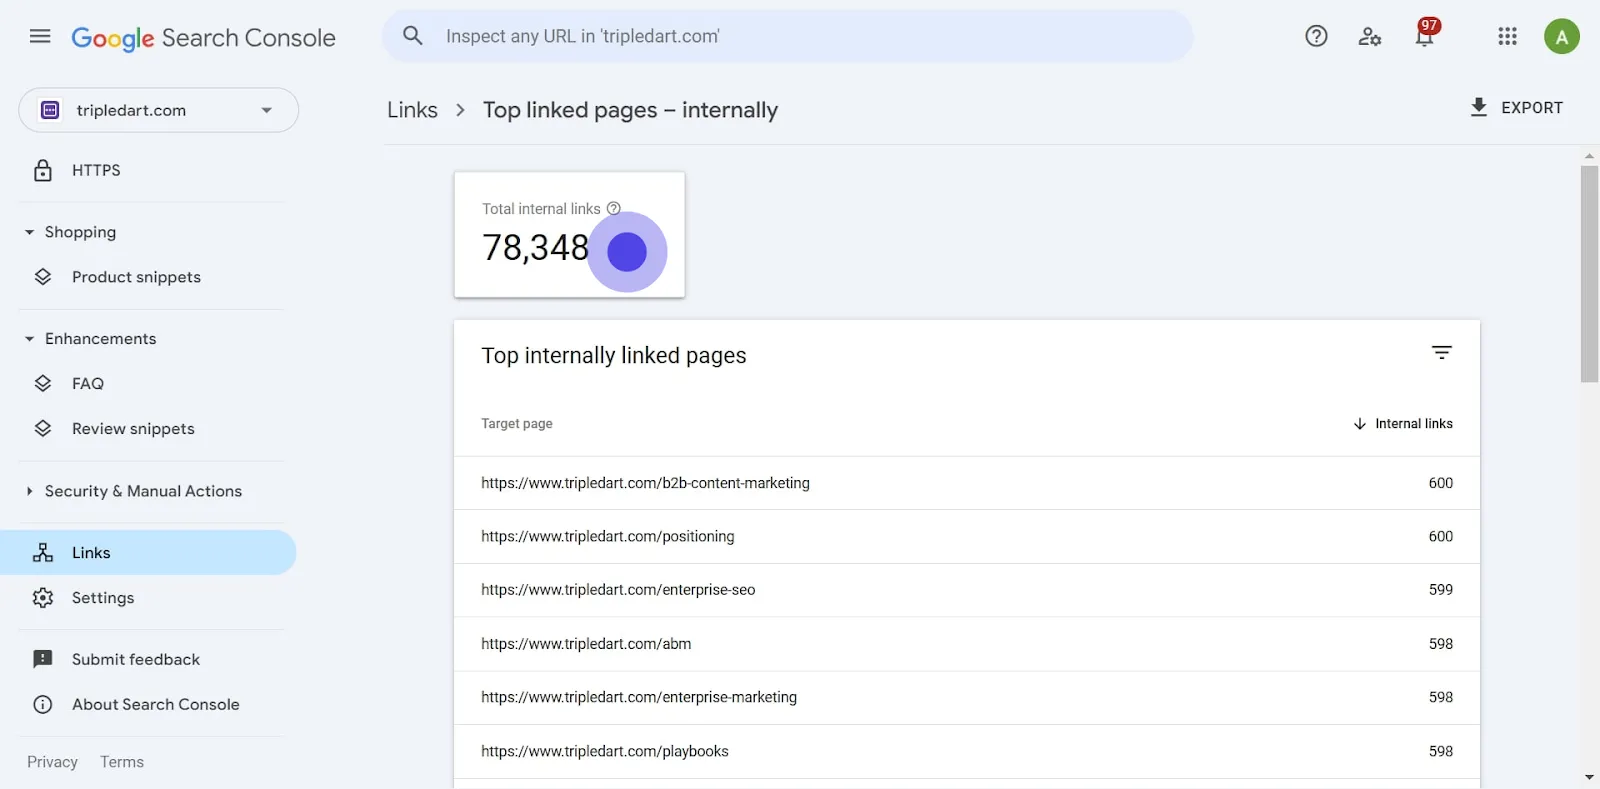Click the export download arrow icon

(1479, 107)
